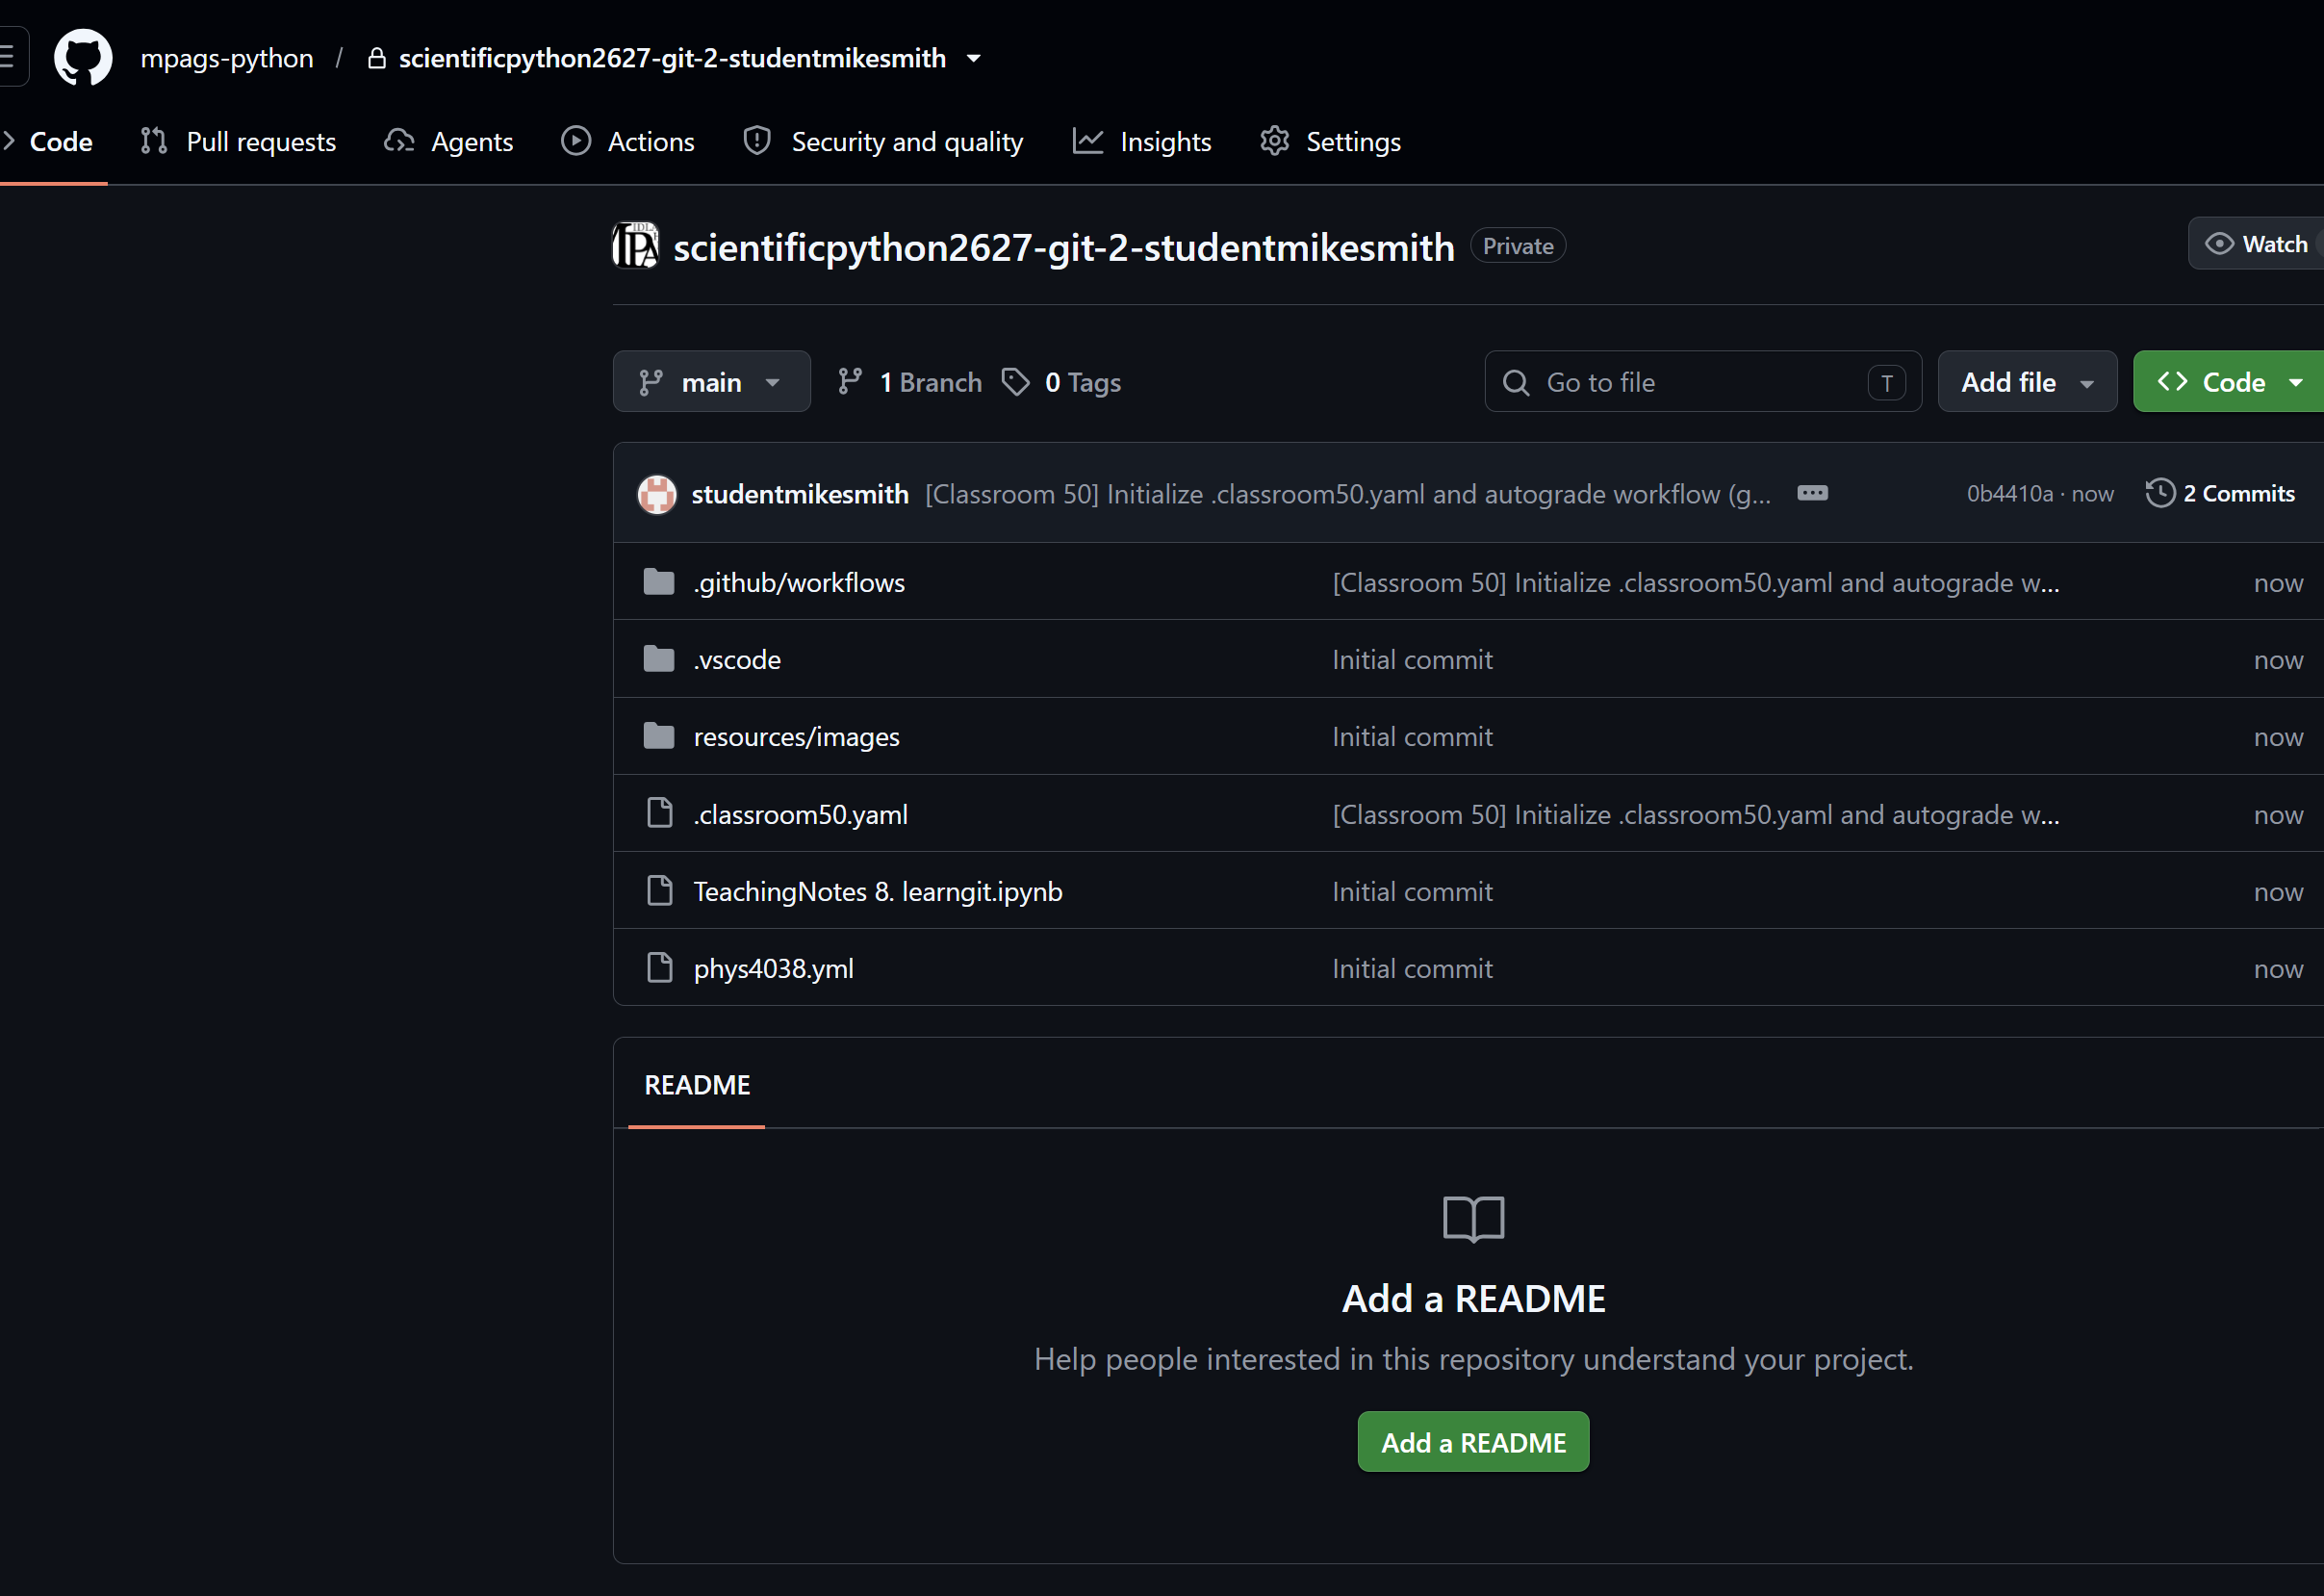Image resolution: width=2324 pixels, height=1596 pixels.
Task: Click the studentmikesmith avatar icon
Action: 657,494
